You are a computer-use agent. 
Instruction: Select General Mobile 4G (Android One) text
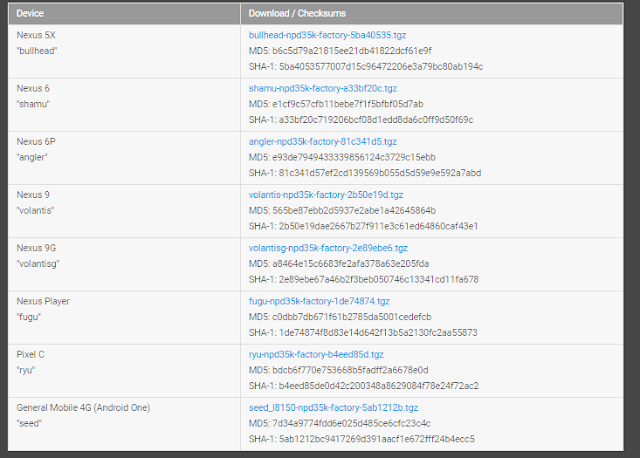[x=83, y=407]
